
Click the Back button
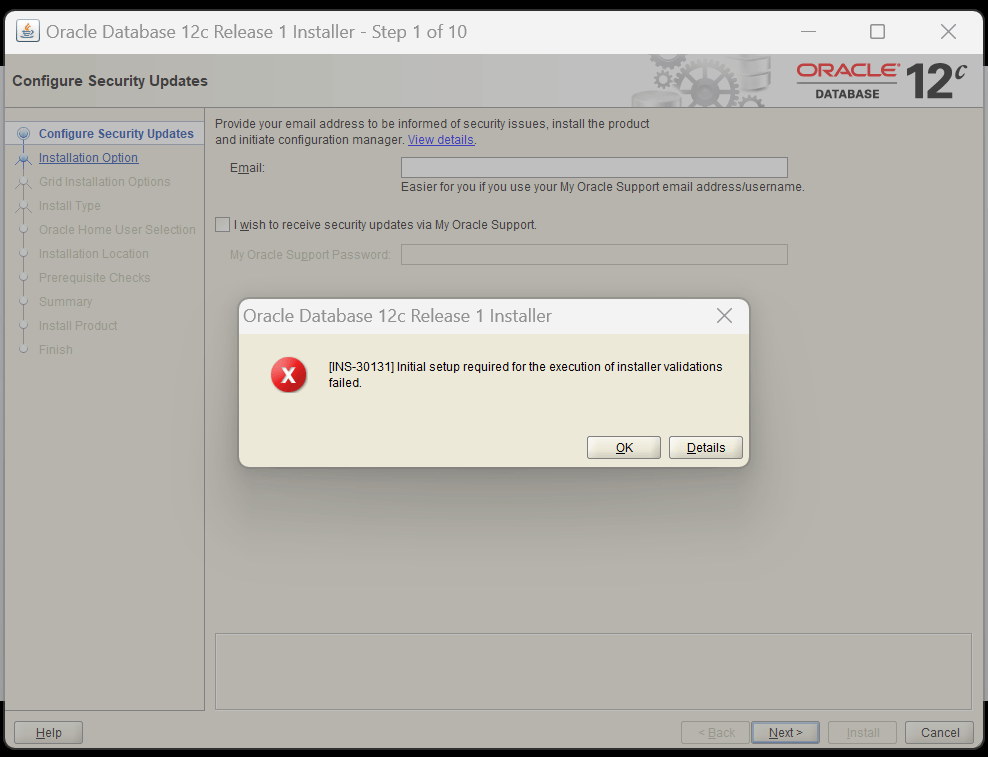point(715,732)
